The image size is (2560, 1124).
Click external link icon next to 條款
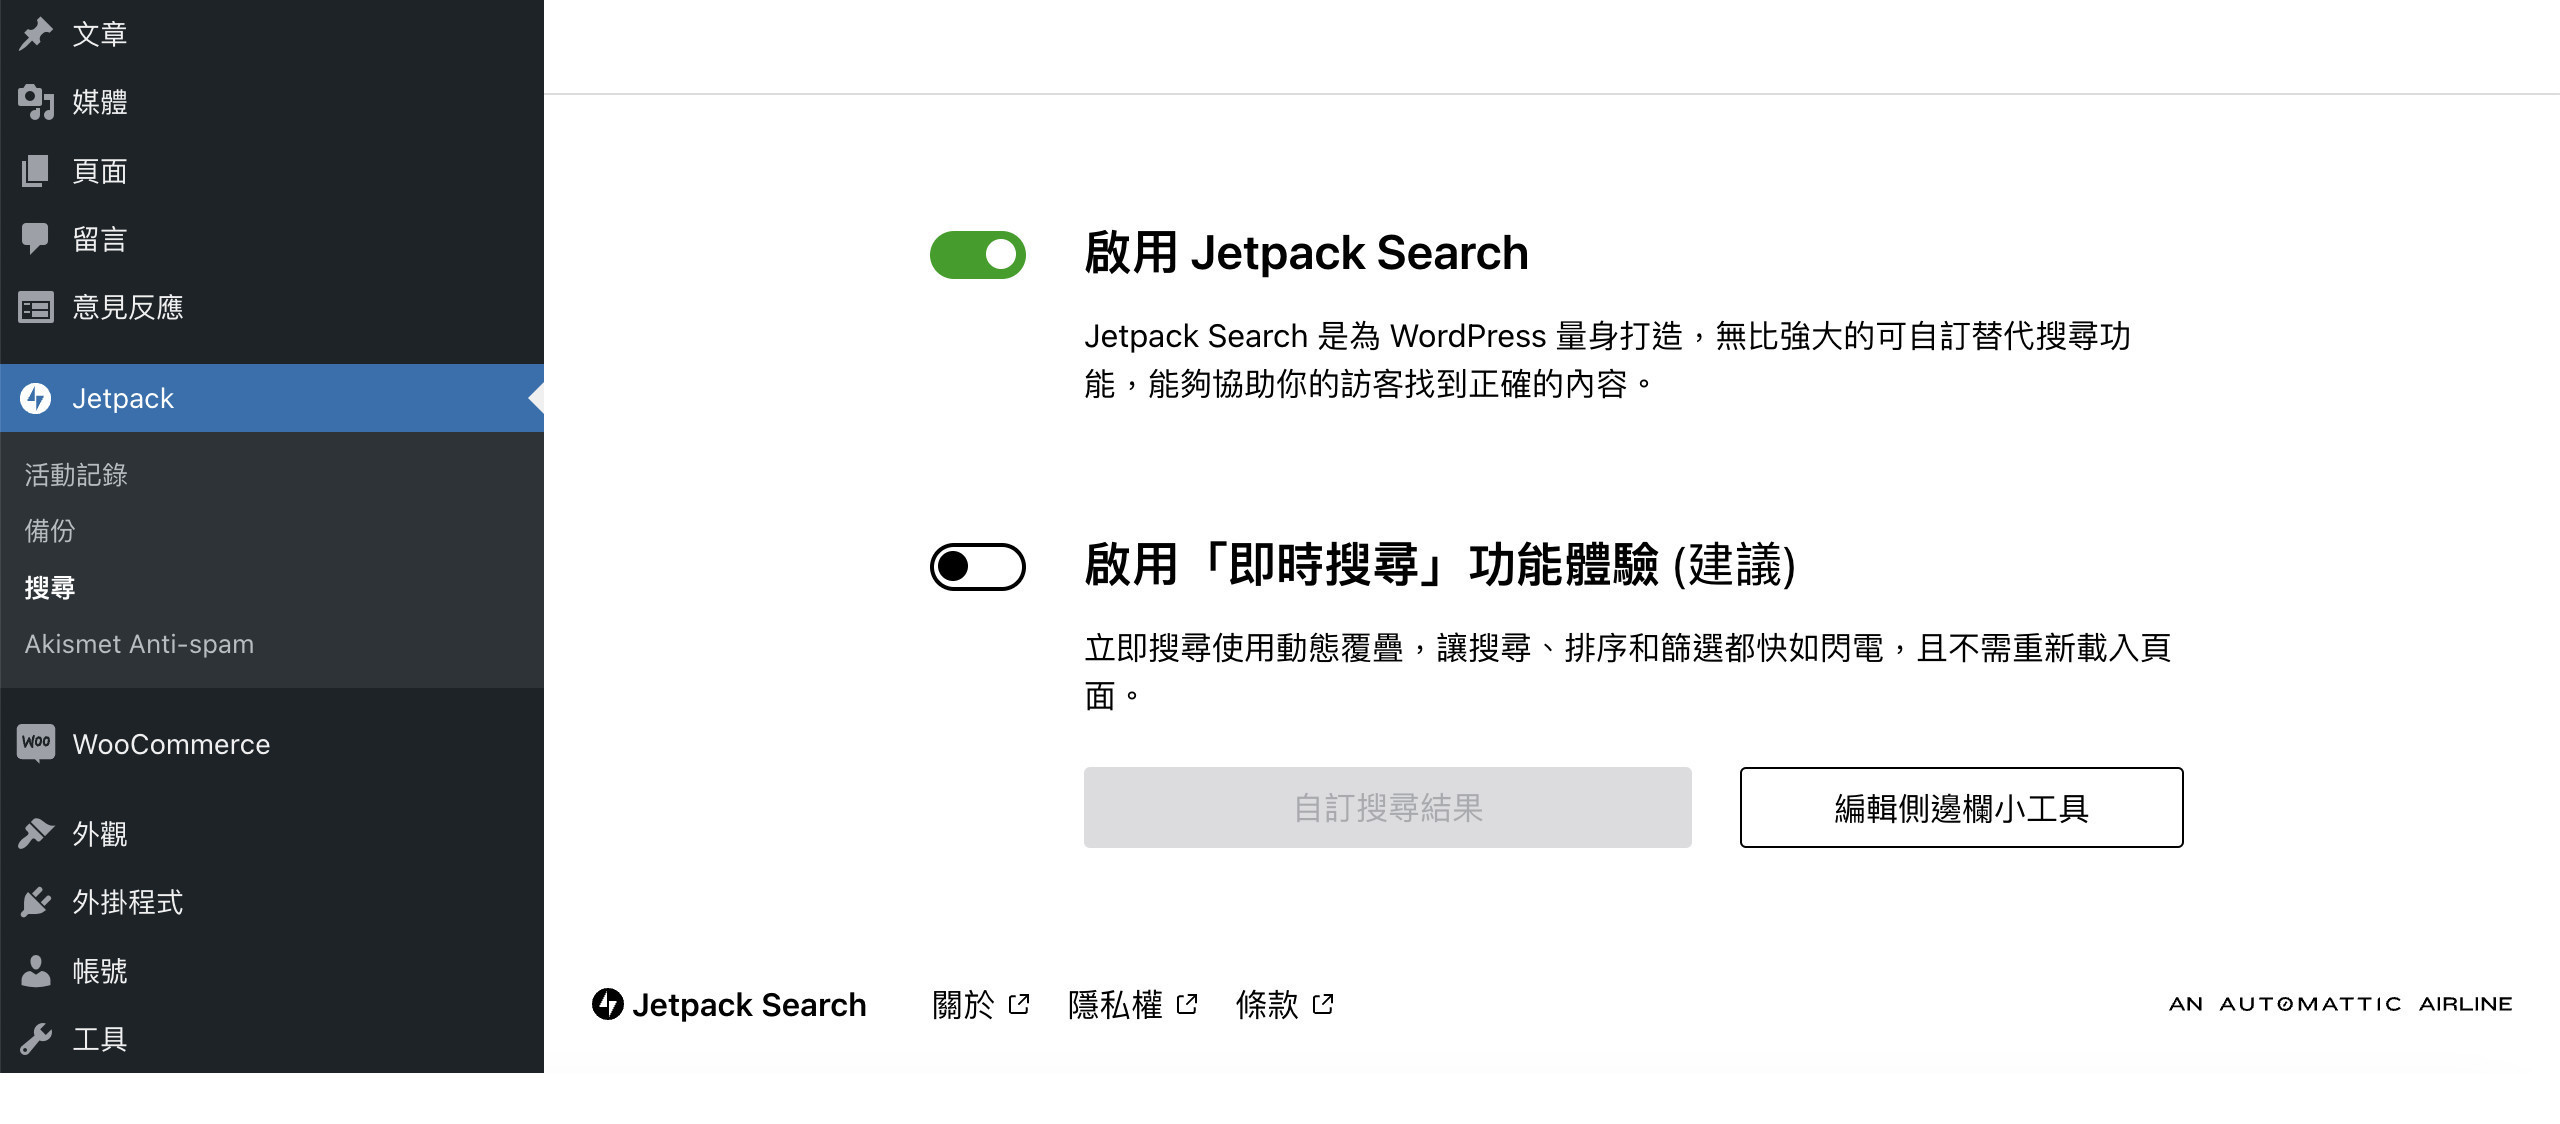pyautogui.click(x=1323, y=1004)
